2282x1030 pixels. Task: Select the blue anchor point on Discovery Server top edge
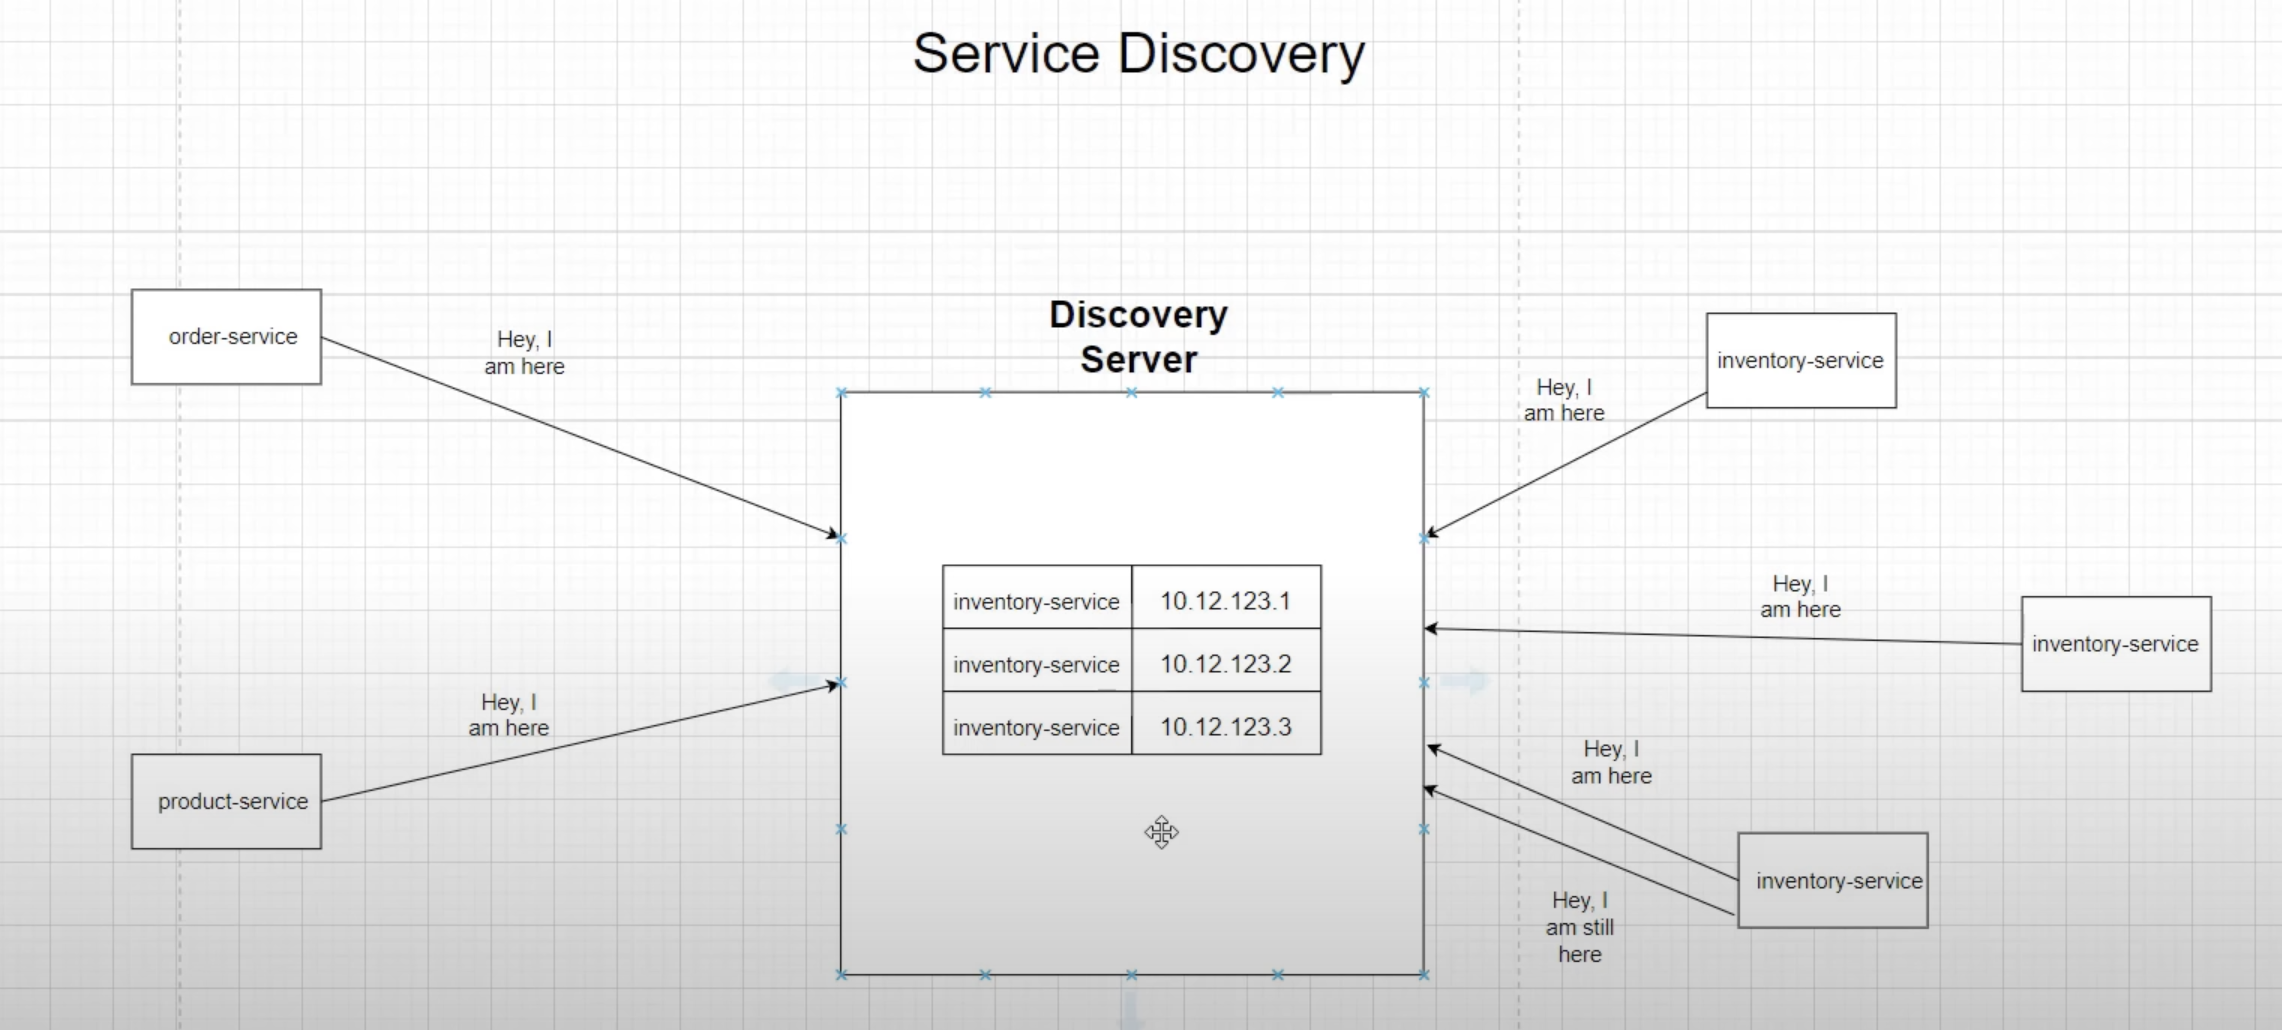[1132, 393]
